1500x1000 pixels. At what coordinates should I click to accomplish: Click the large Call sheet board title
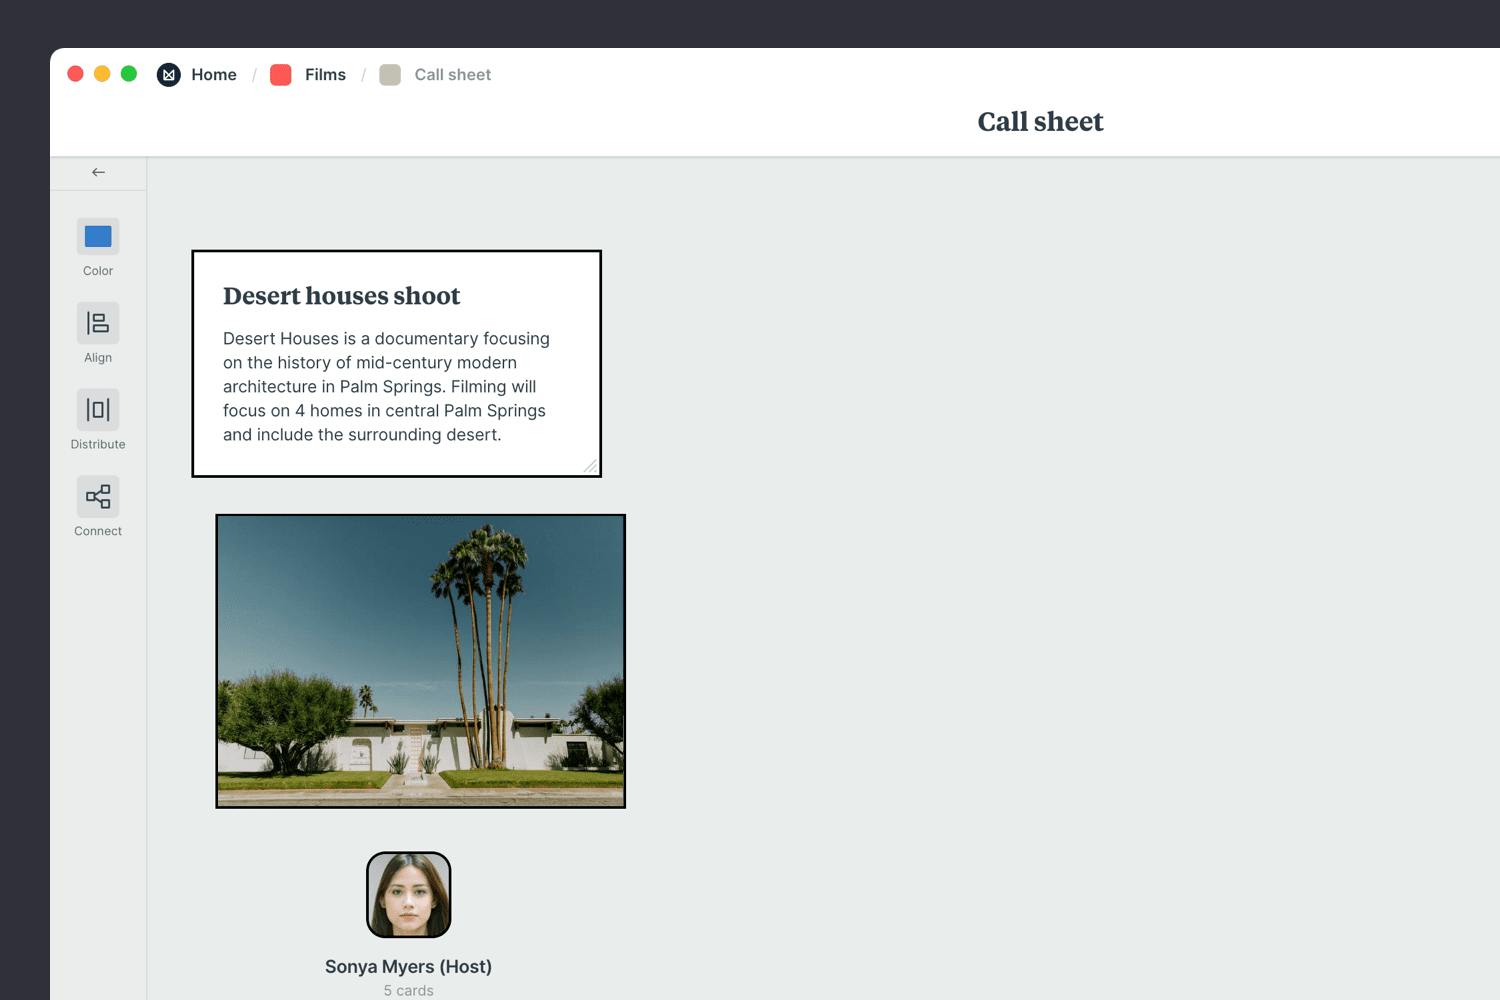point(1040,122)
